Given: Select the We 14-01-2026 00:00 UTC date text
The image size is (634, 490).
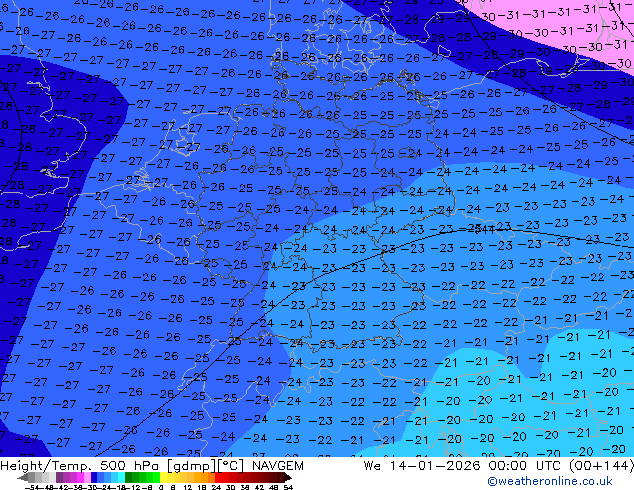Looking at the screenshot, I should coord(498,466).
